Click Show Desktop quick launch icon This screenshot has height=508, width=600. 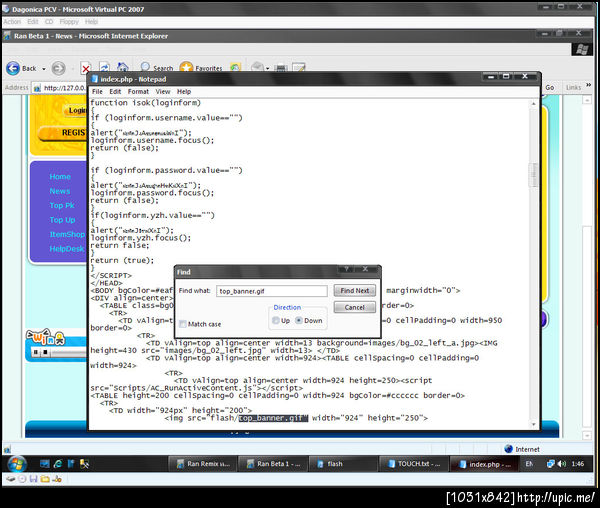(x=45, y=464)
